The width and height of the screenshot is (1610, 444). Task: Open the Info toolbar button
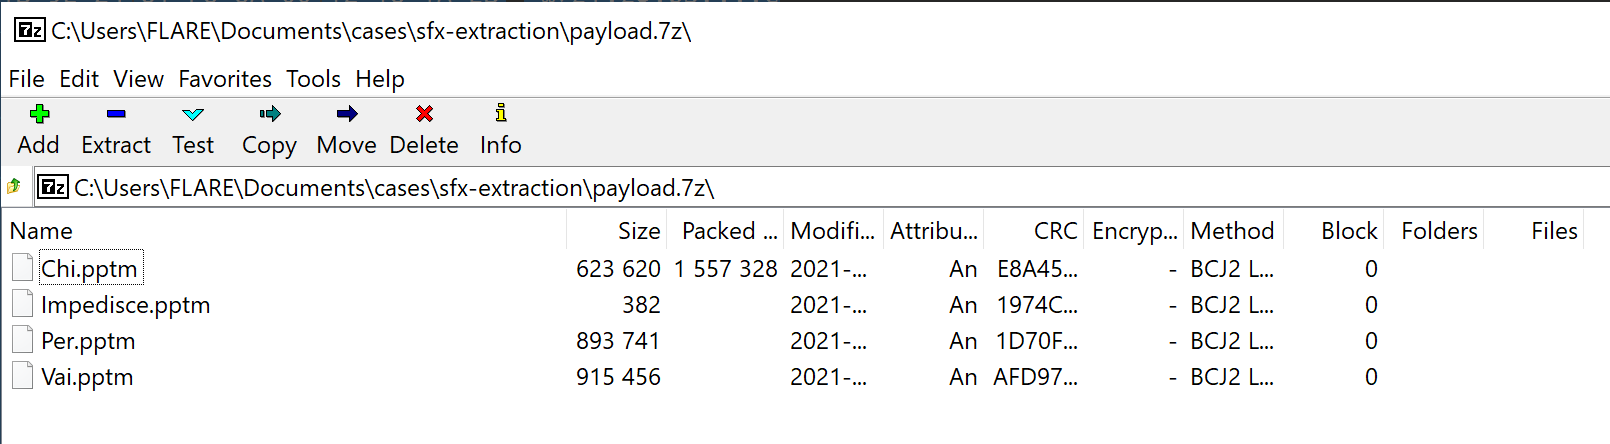500,130
